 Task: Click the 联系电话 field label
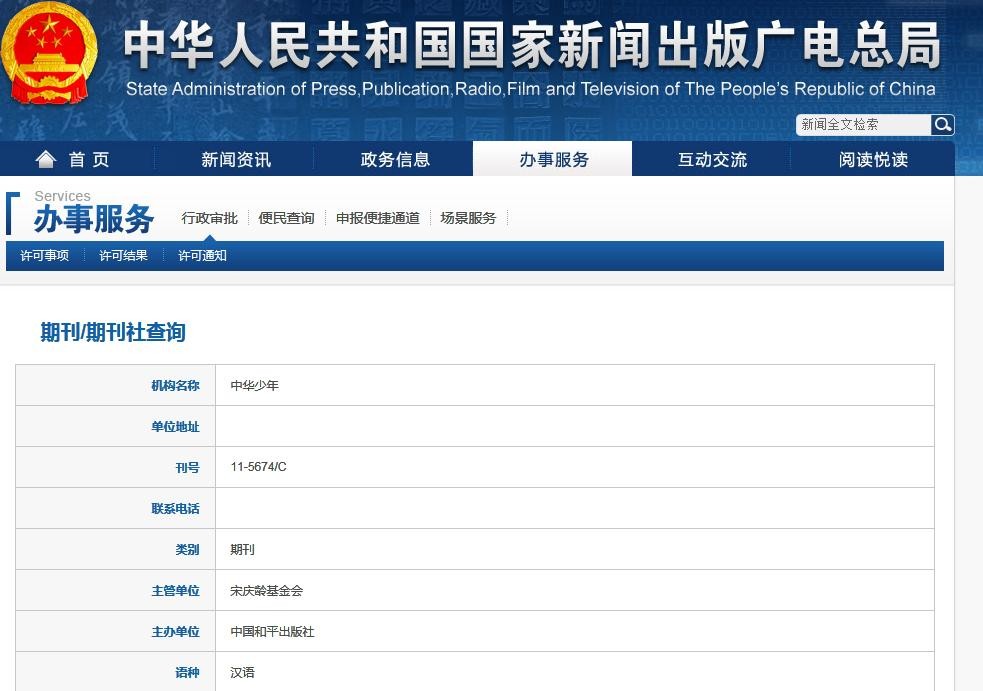(x=176, y=509)
